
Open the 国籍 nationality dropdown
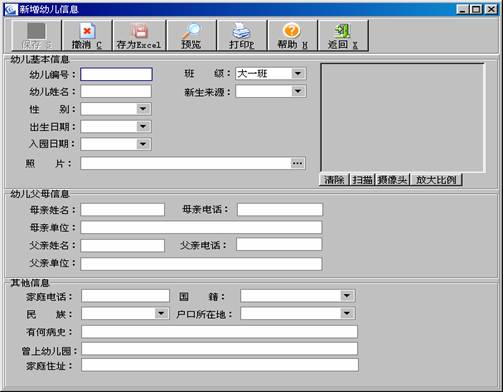(x=347, y=296)
